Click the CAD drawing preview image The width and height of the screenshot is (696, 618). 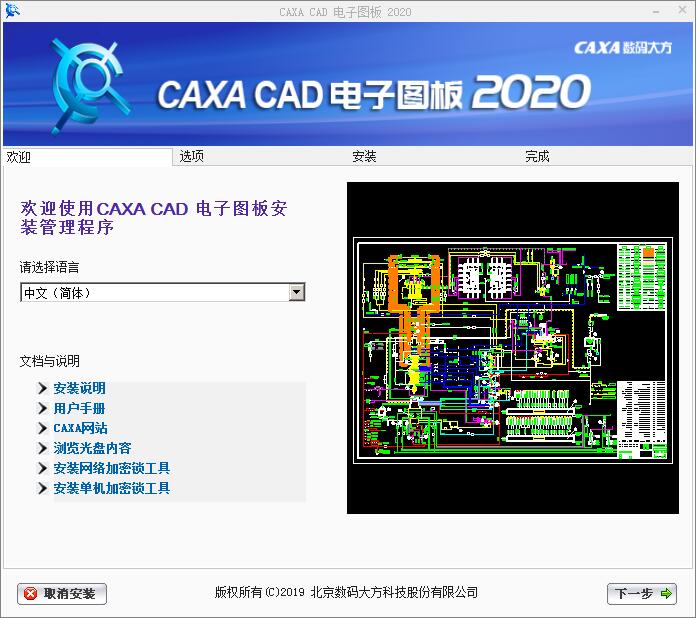(513, 348)
